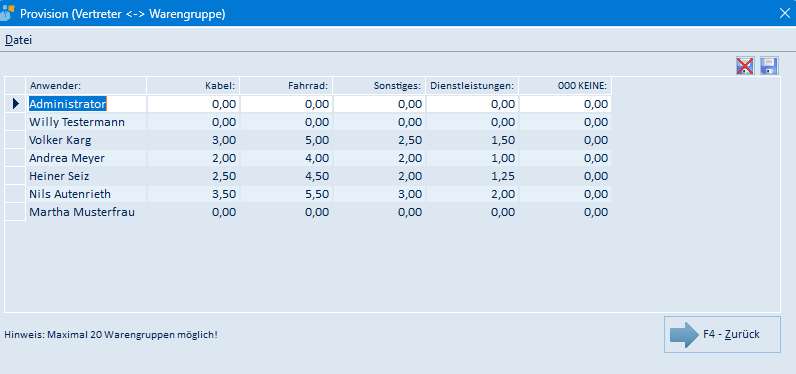The height and width of the screenshot is (374, 796).
Task: Click Heiner Seiz's Fahrrad value 4,50
Action: [x=286, y=176]
